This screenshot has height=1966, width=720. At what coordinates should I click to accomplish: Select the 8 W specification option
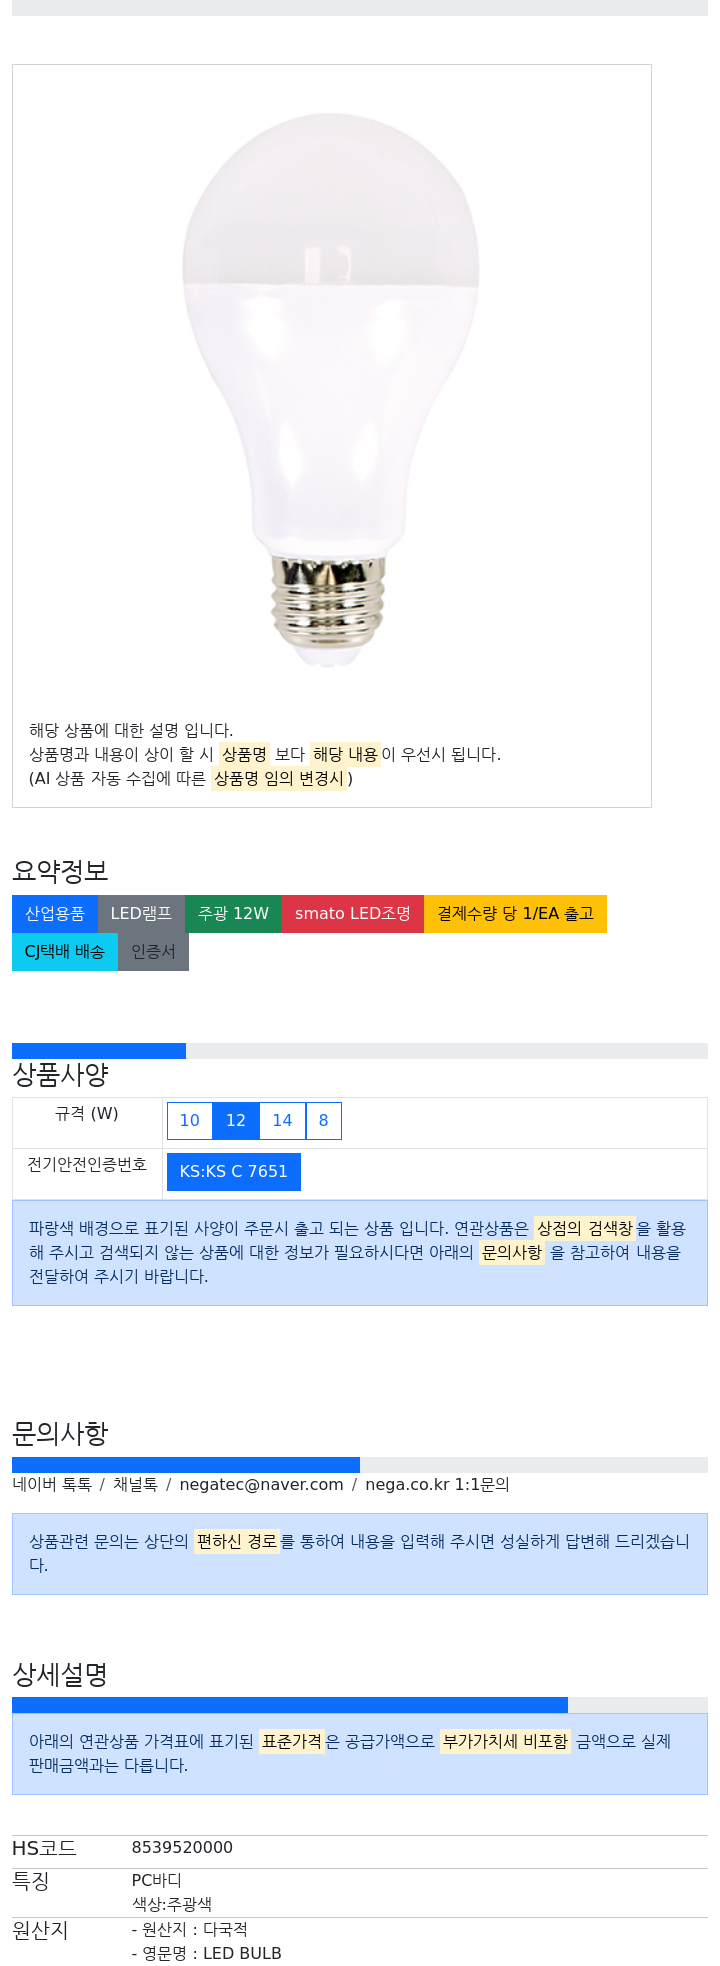click(x=324, y=1121)
